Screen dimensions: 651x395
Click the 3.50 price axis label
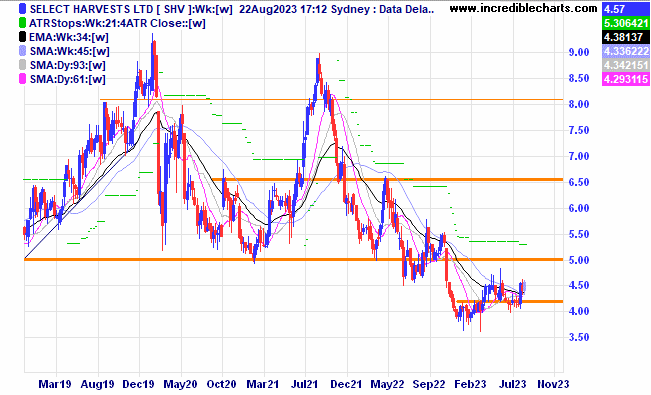coord(579,337)
